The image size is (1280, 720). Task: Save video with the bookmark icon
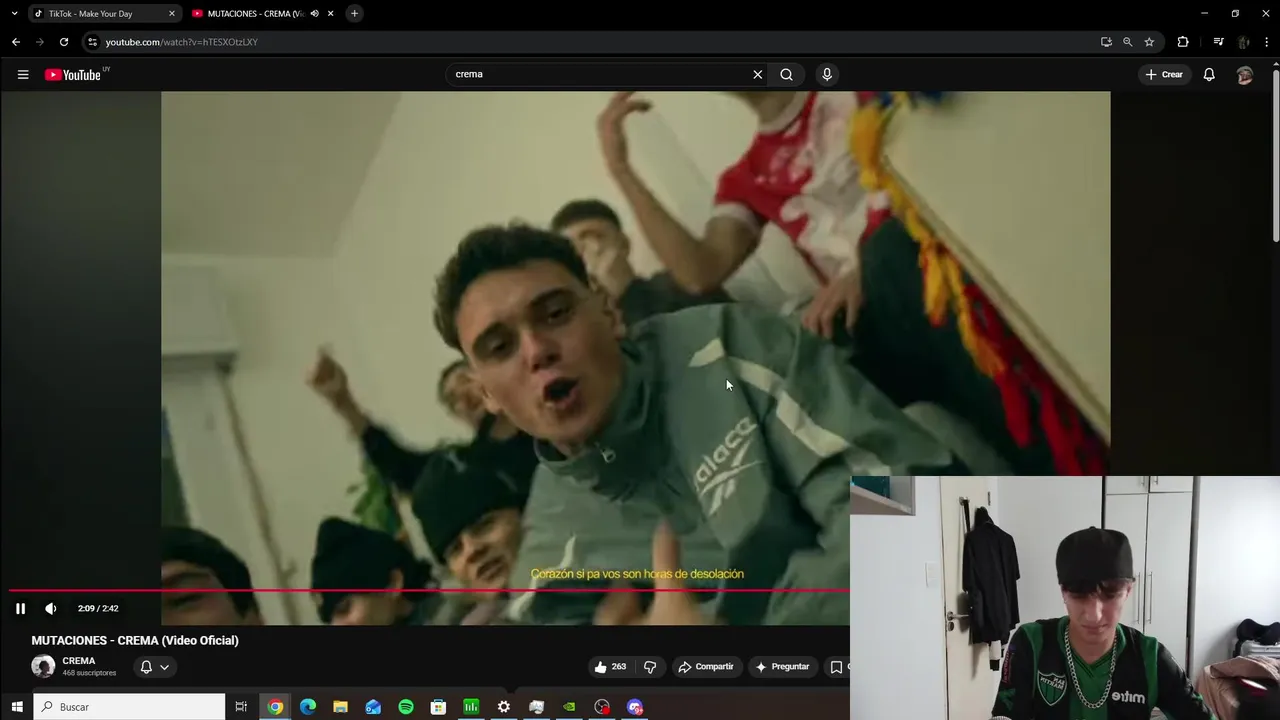pos(836,667)
